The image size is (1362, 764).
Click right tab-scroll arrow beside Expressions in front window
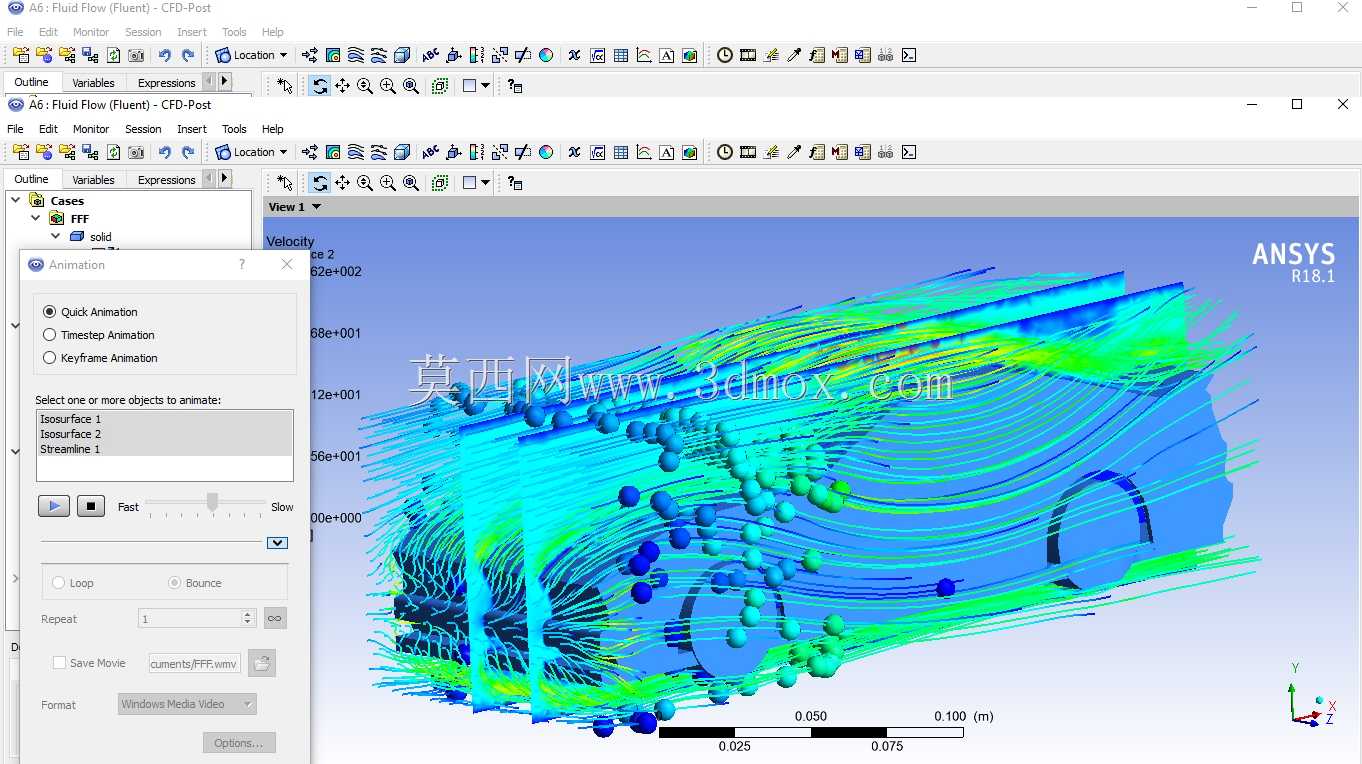(x=225, y=178)
